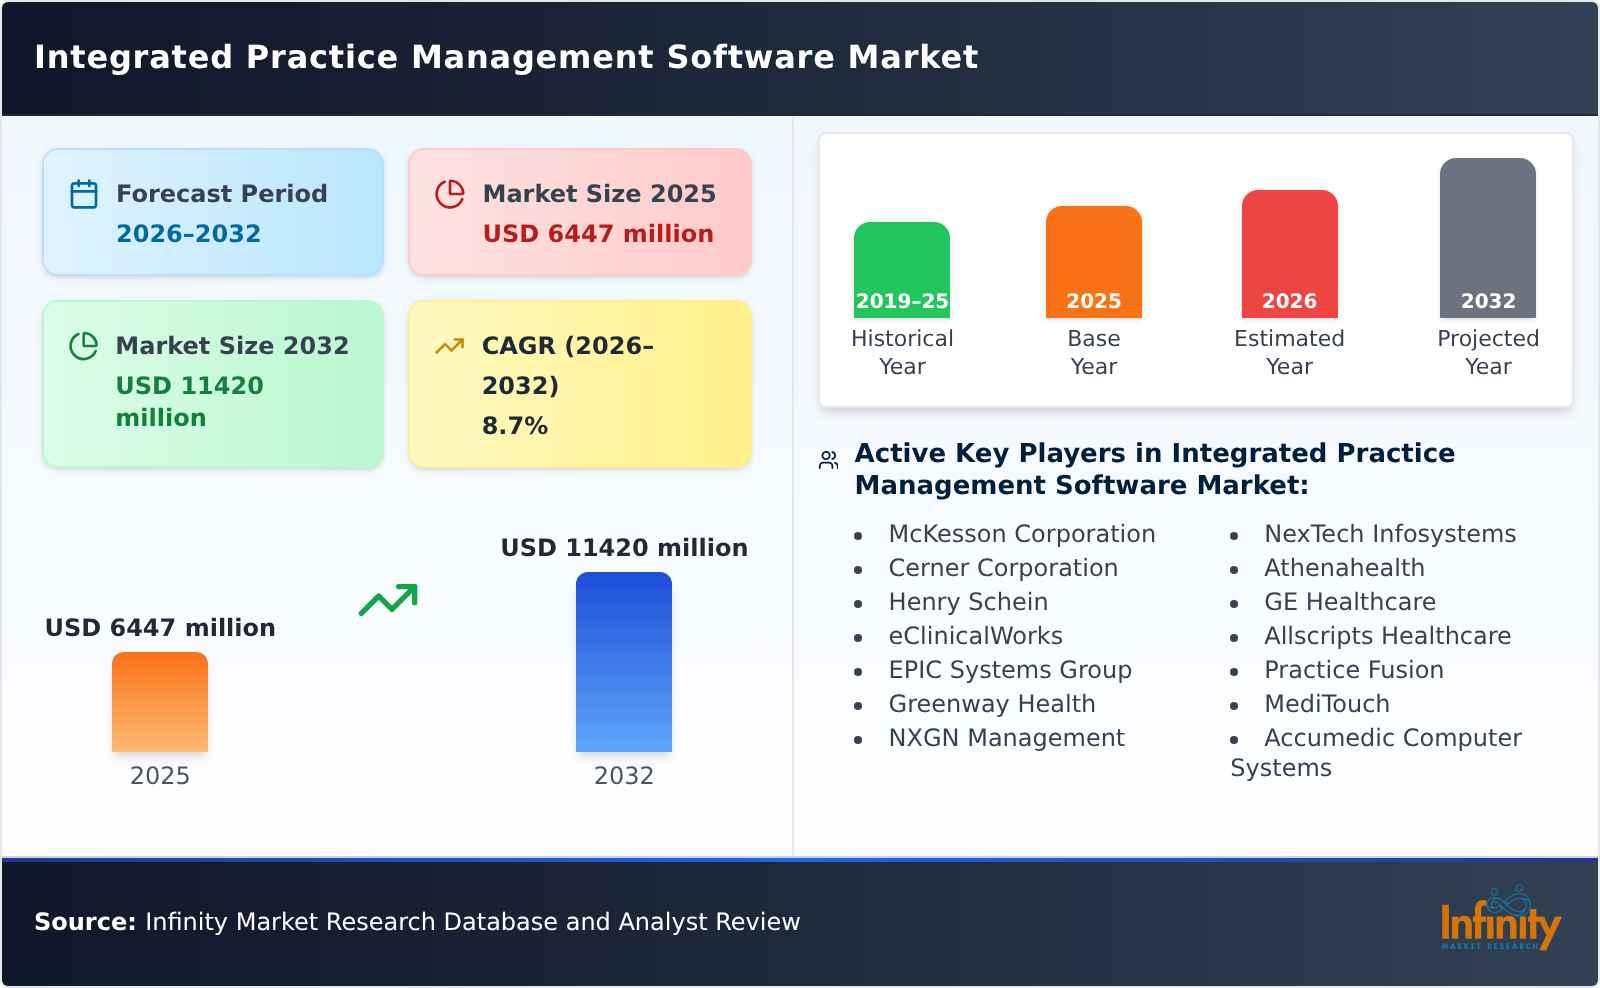The image size is (1600, 988).
Task: Click the 'Integrated Practice Management Software Market' title
Action: [x=506, y=57]
